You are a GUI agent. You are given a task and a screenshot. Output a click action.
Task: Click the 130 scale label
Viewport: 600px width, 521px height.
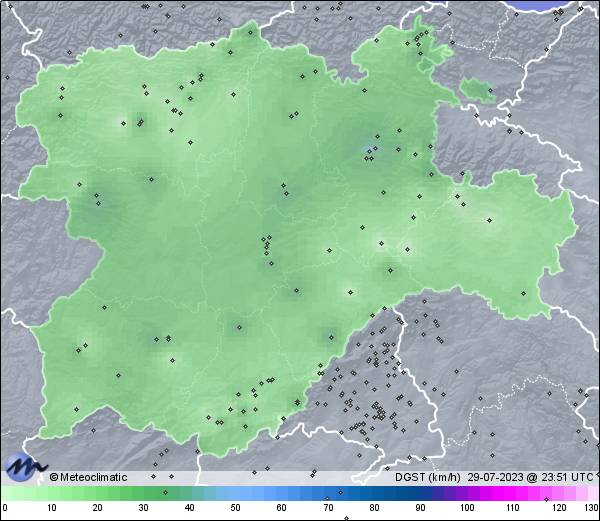(592, 508)
